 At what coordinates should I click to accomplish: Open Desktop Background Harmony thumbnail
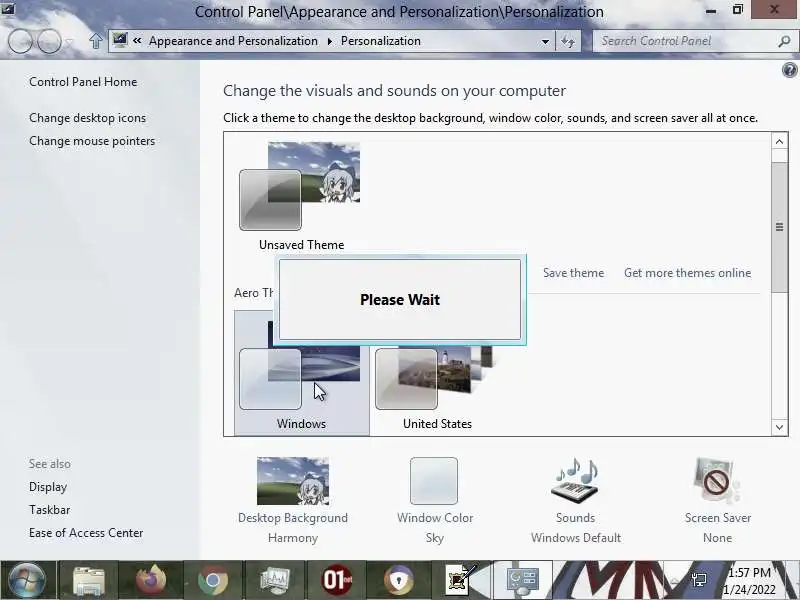tap(293, 481)
